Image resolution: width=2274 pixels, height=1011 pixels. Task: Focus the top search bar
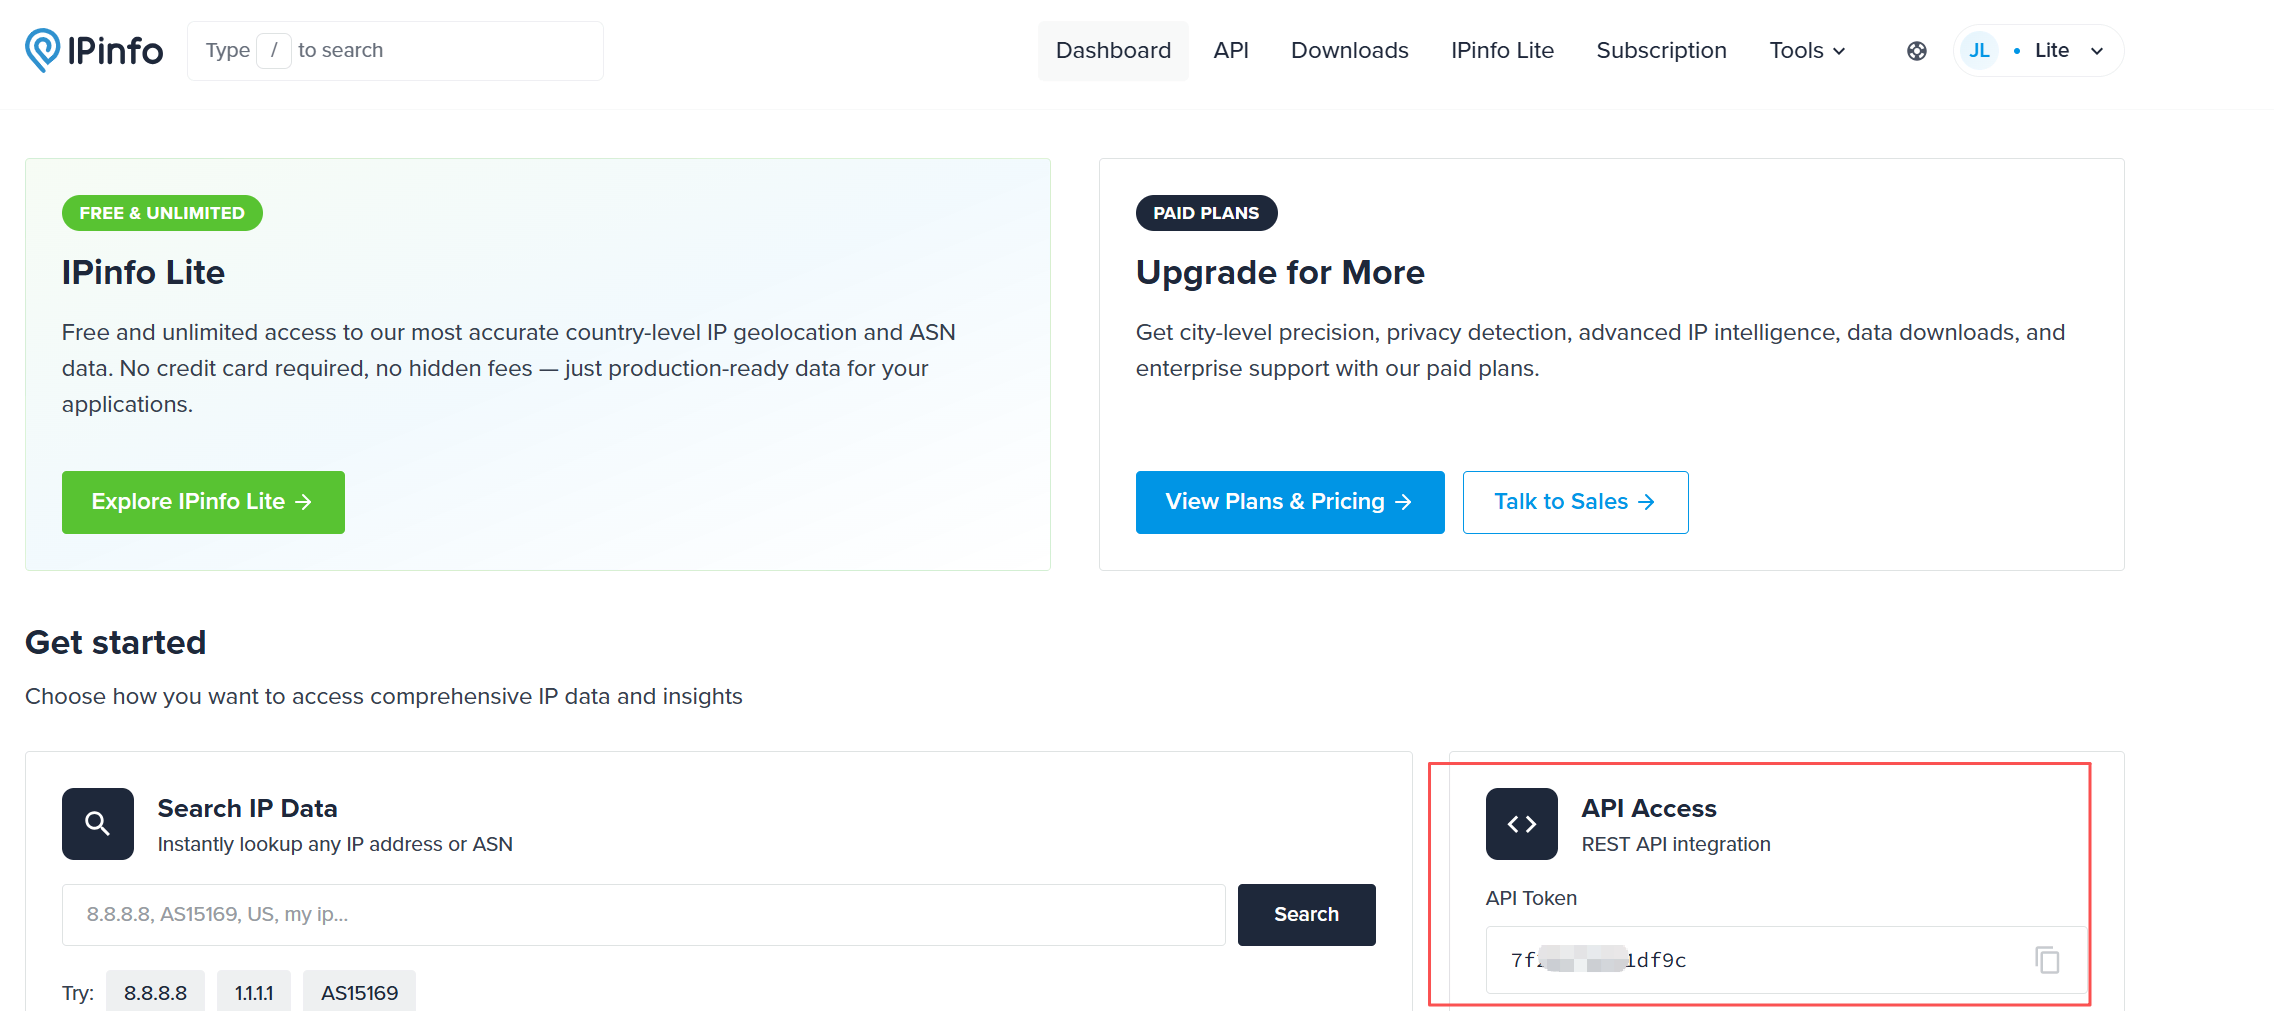click(395, 50)
